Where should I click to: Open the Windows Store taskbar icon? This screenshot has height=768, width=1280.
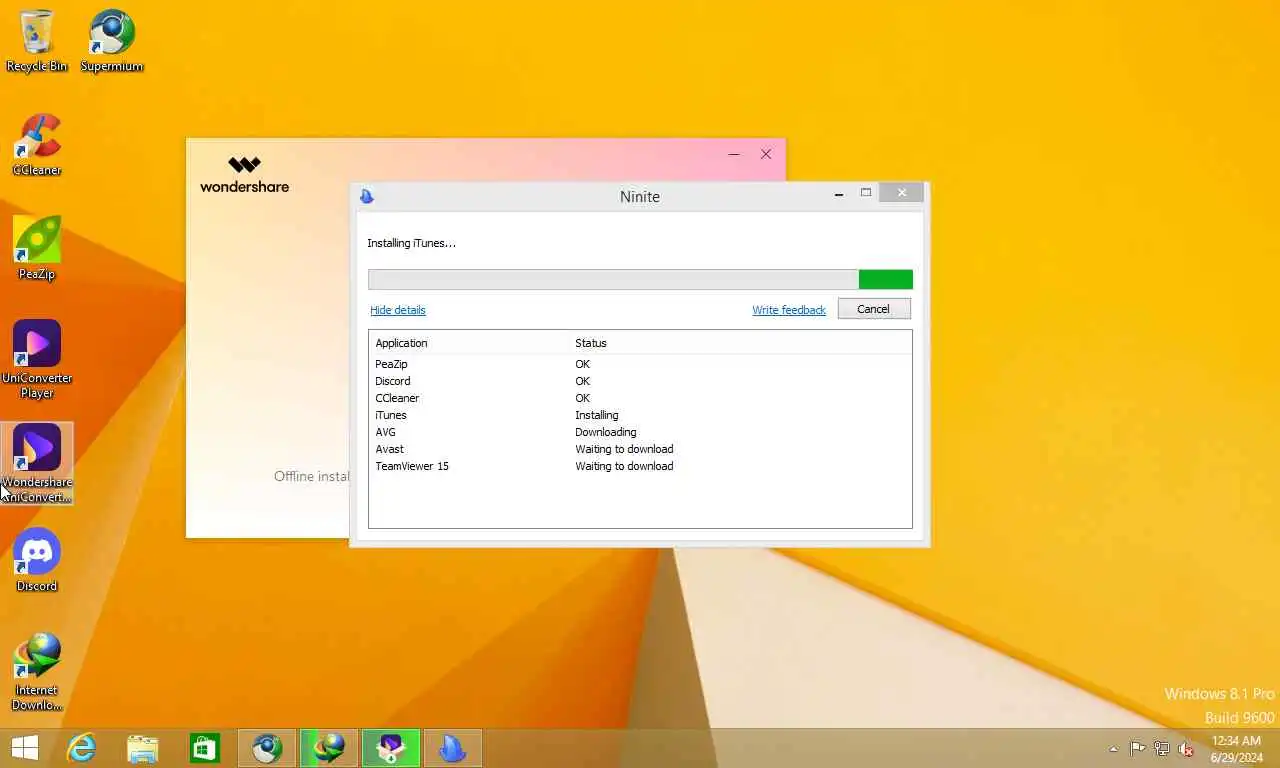point(205,748)
